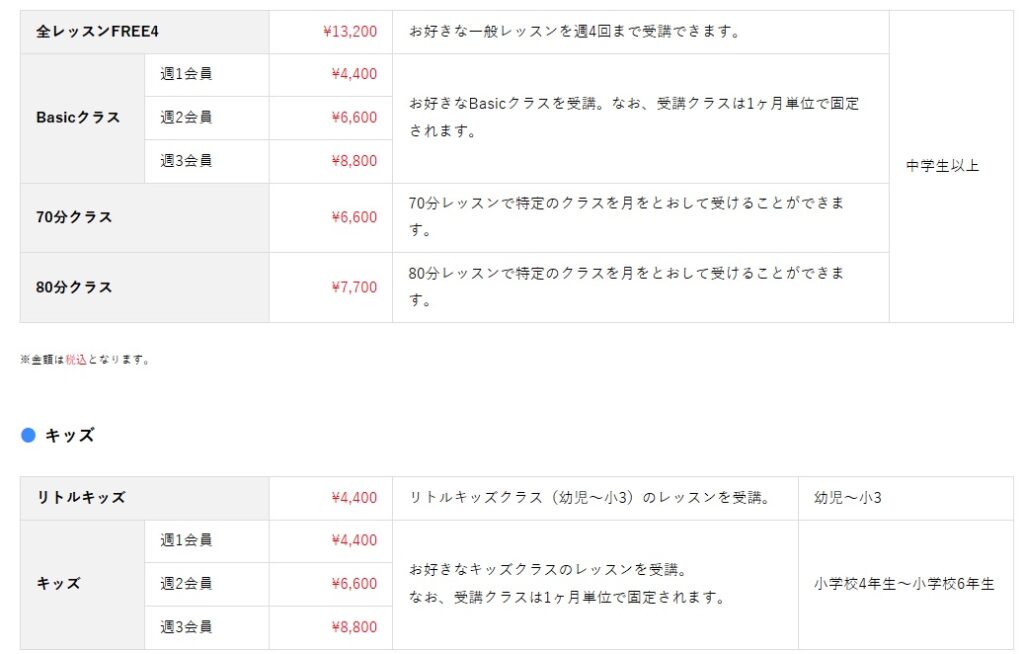1024x654 pixels.
Task: Click the 全レッスンFREE4 description about 週4回
Action: [574, 32]
